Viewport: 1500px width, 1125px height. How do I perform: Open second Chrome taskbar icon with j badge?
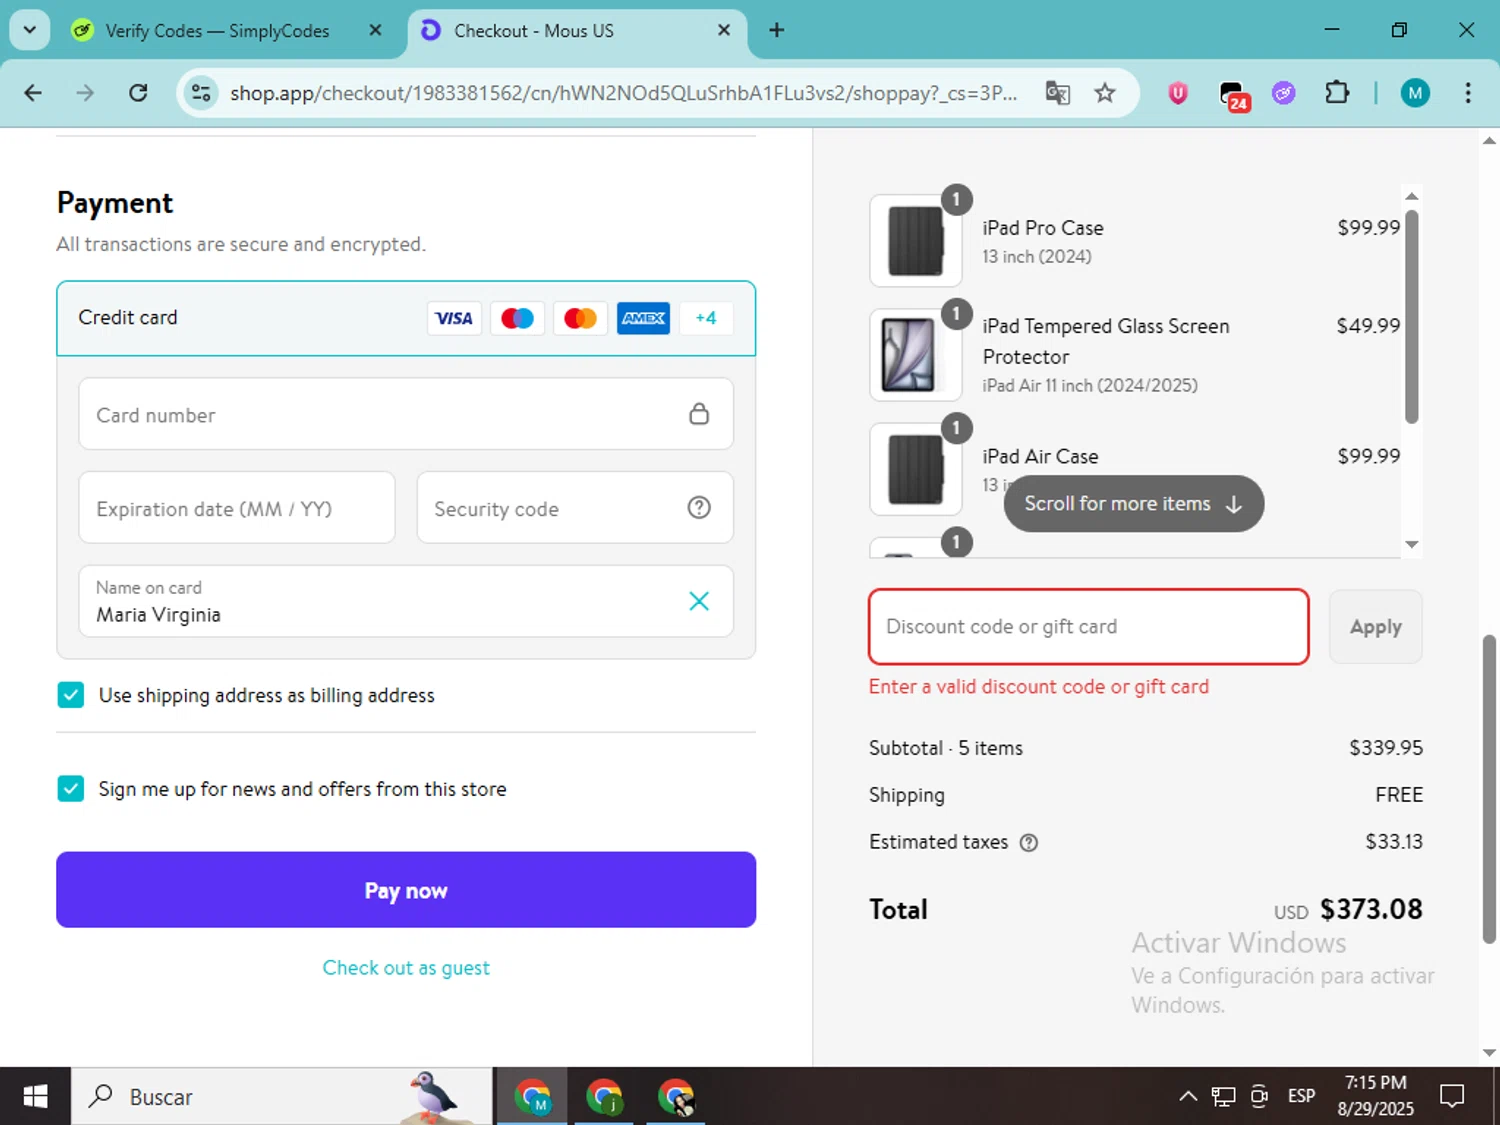(x=604, y=1097)
